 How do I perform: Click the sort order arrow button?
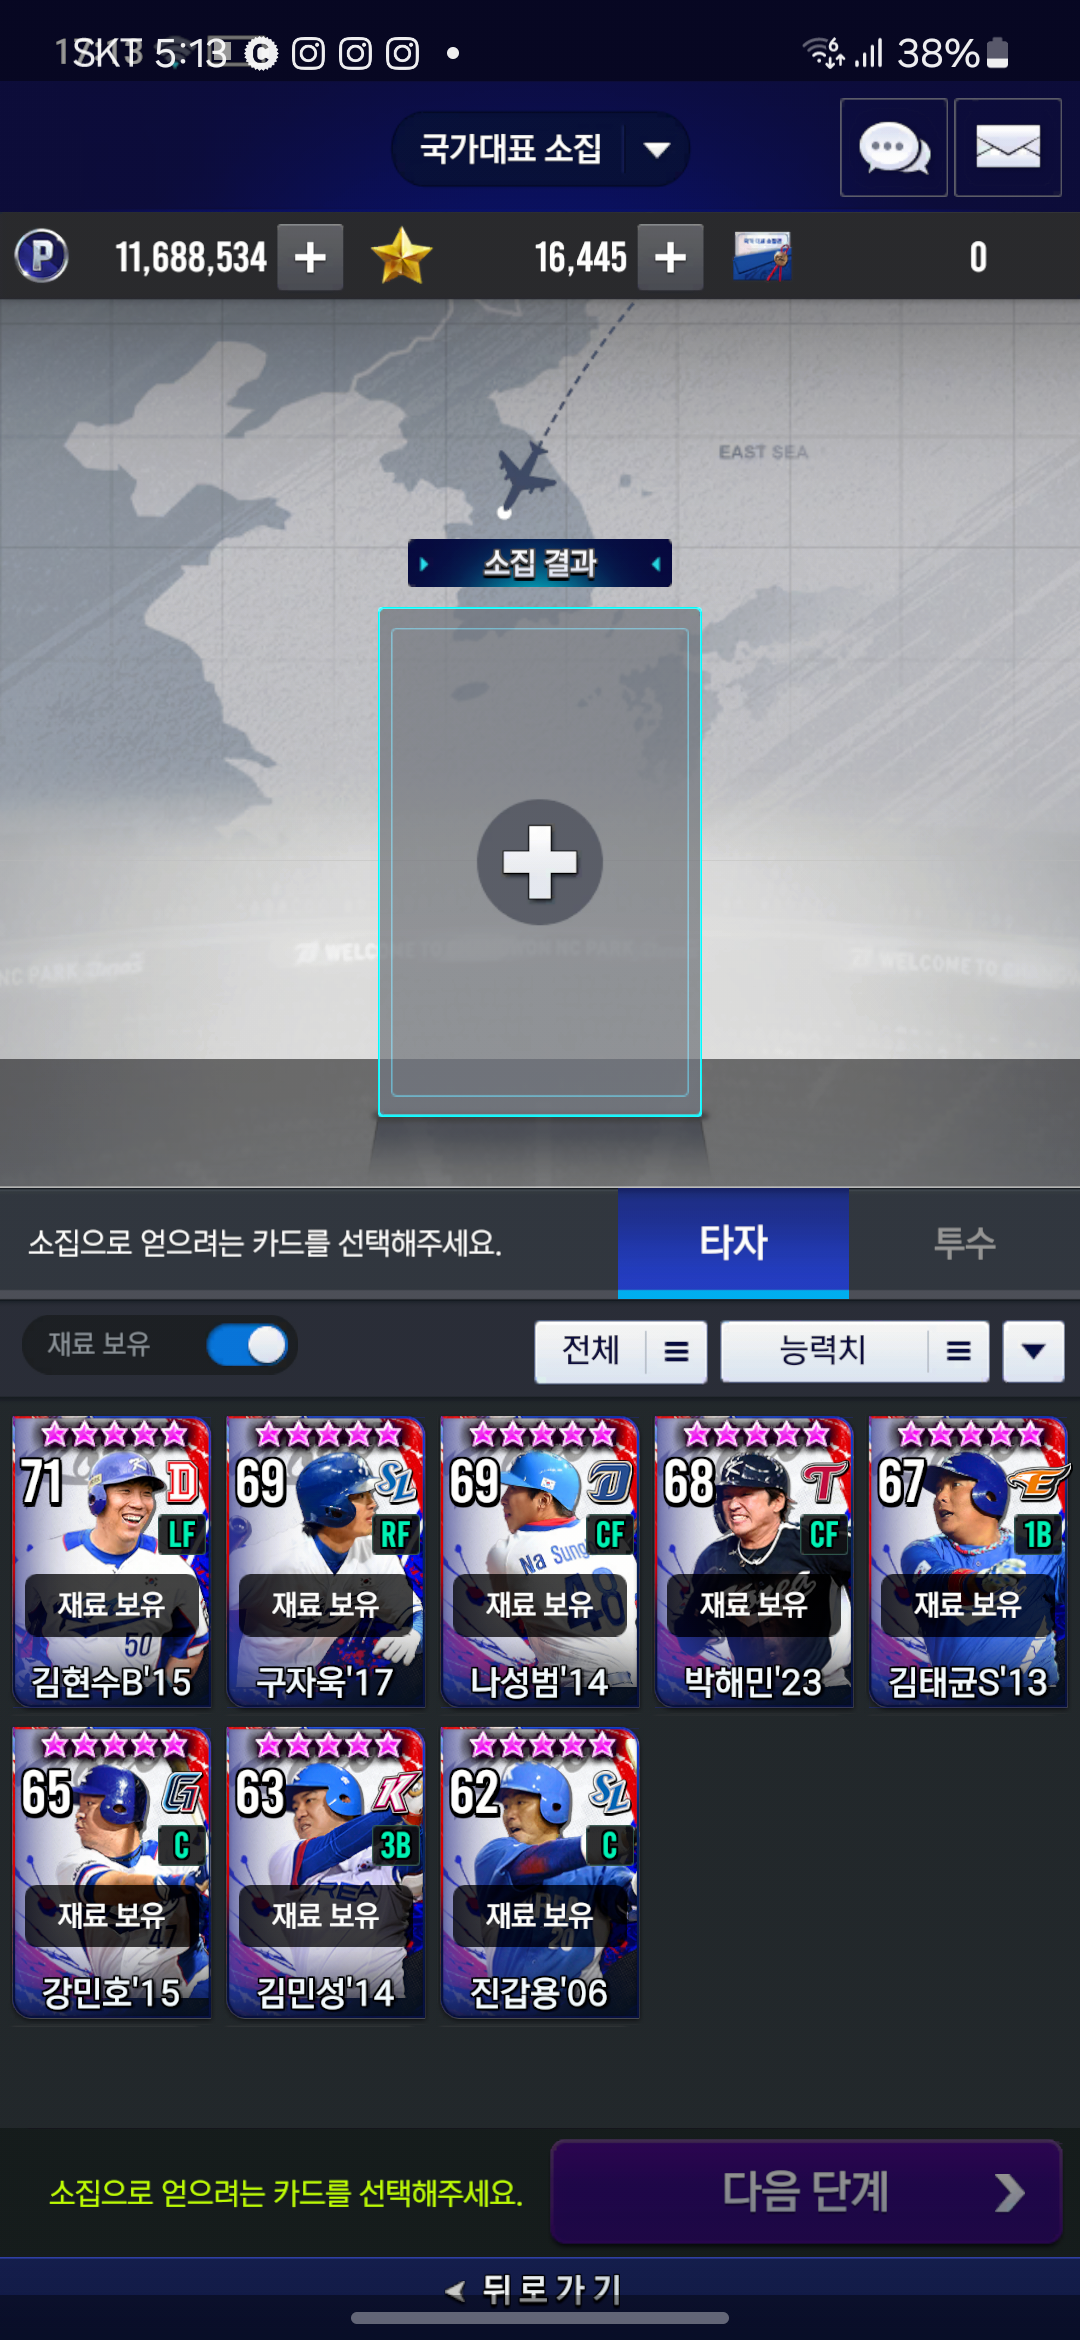coord(1034,1352)
